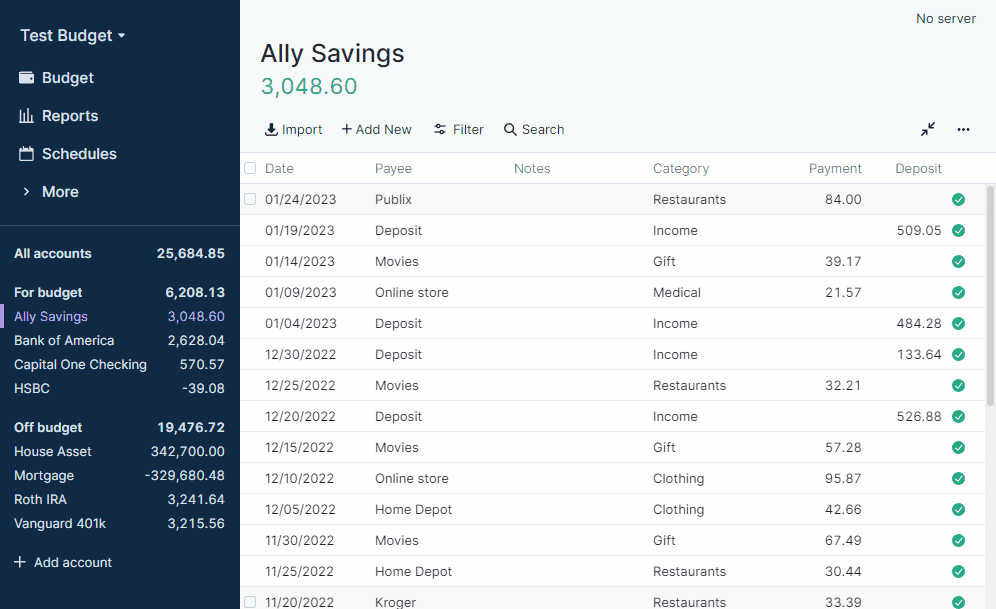Click cleared icon on Kroger 33.39 row
The image size is (996, 609).
point(959,602)
